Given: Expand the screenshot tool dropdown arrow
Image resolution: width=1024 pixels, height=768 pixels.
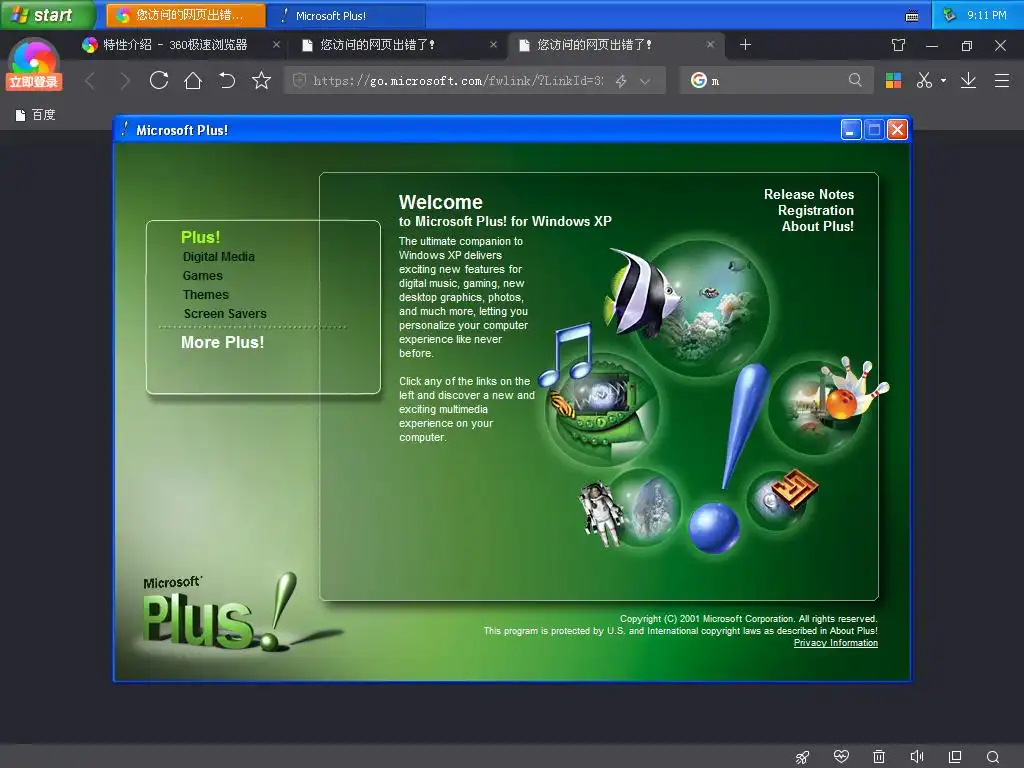Looking at the screenshot, I should pyautogui.click(x=943, y=80).
